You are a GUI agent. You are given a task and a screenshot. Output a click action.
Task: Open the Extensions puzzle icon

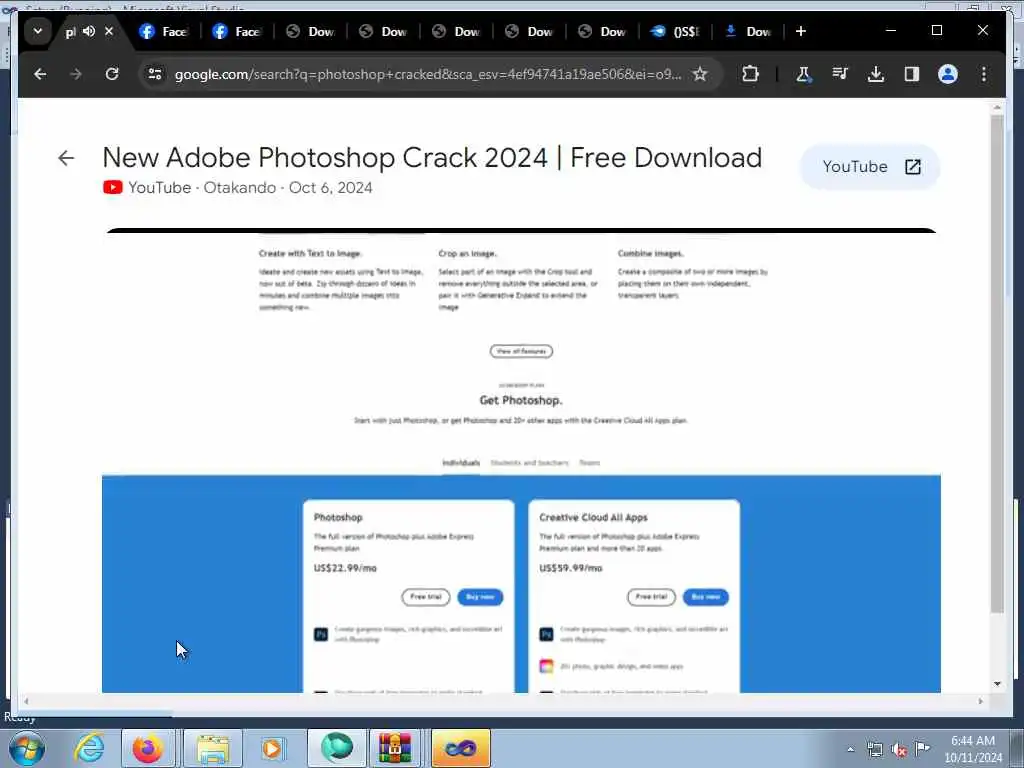[x=750, y=74]
